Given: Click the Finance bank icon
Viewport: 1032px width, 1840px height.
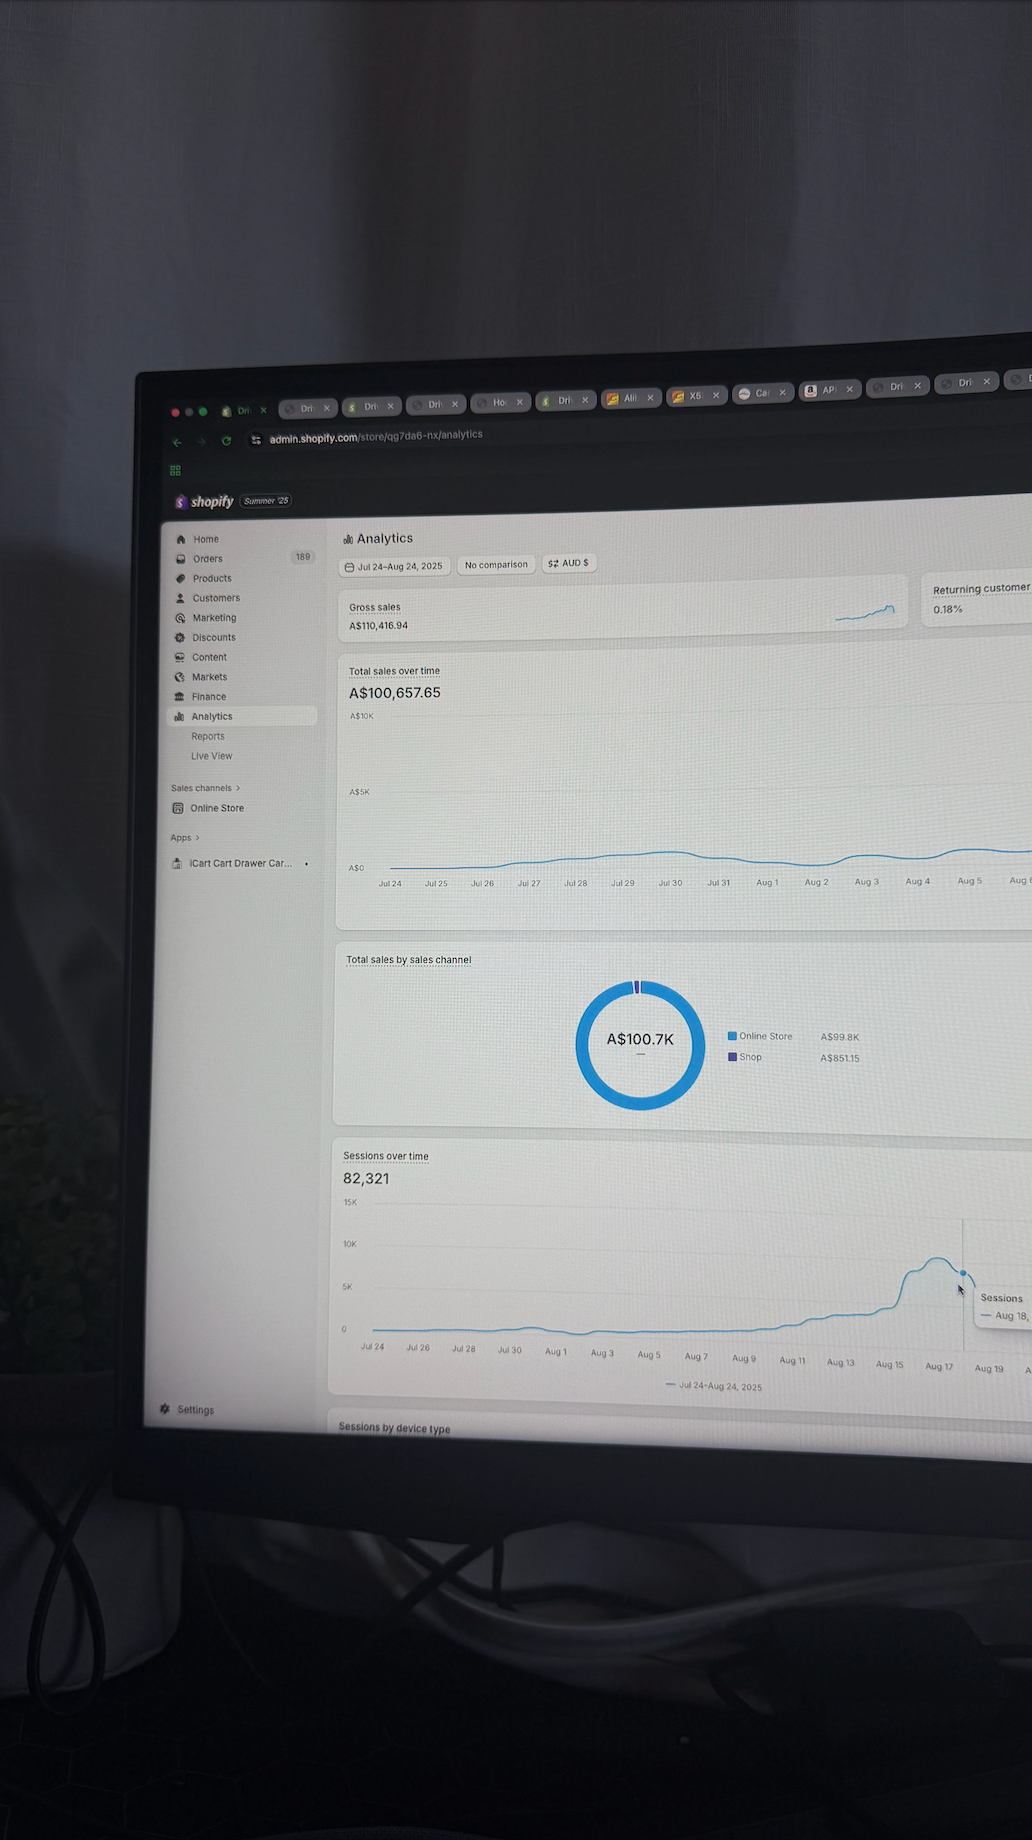Looking at the screenshot, I should coord(180,697).
